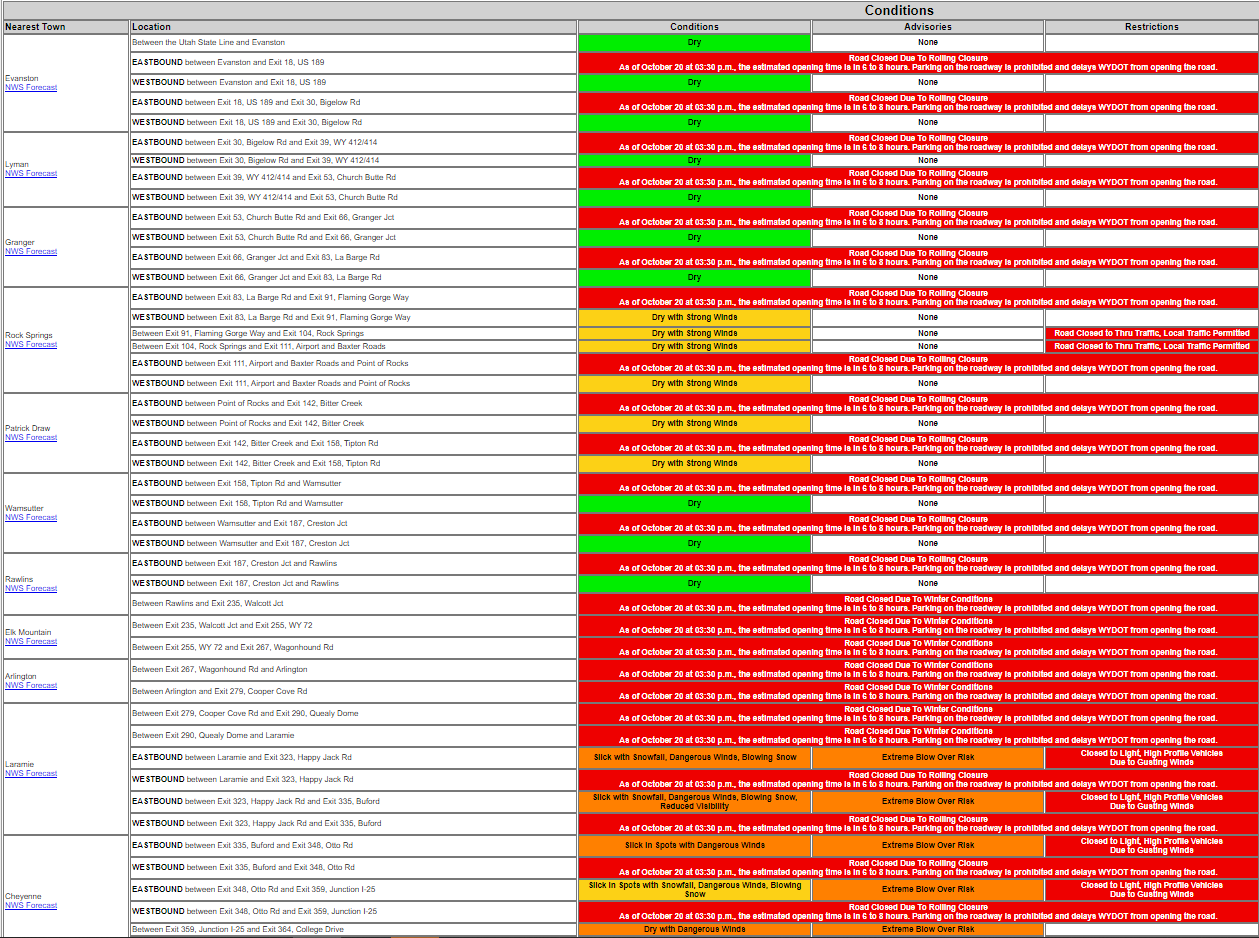
Task: Open Patrick Draw's NWS Forecast link
Action: tap(31, 438)
